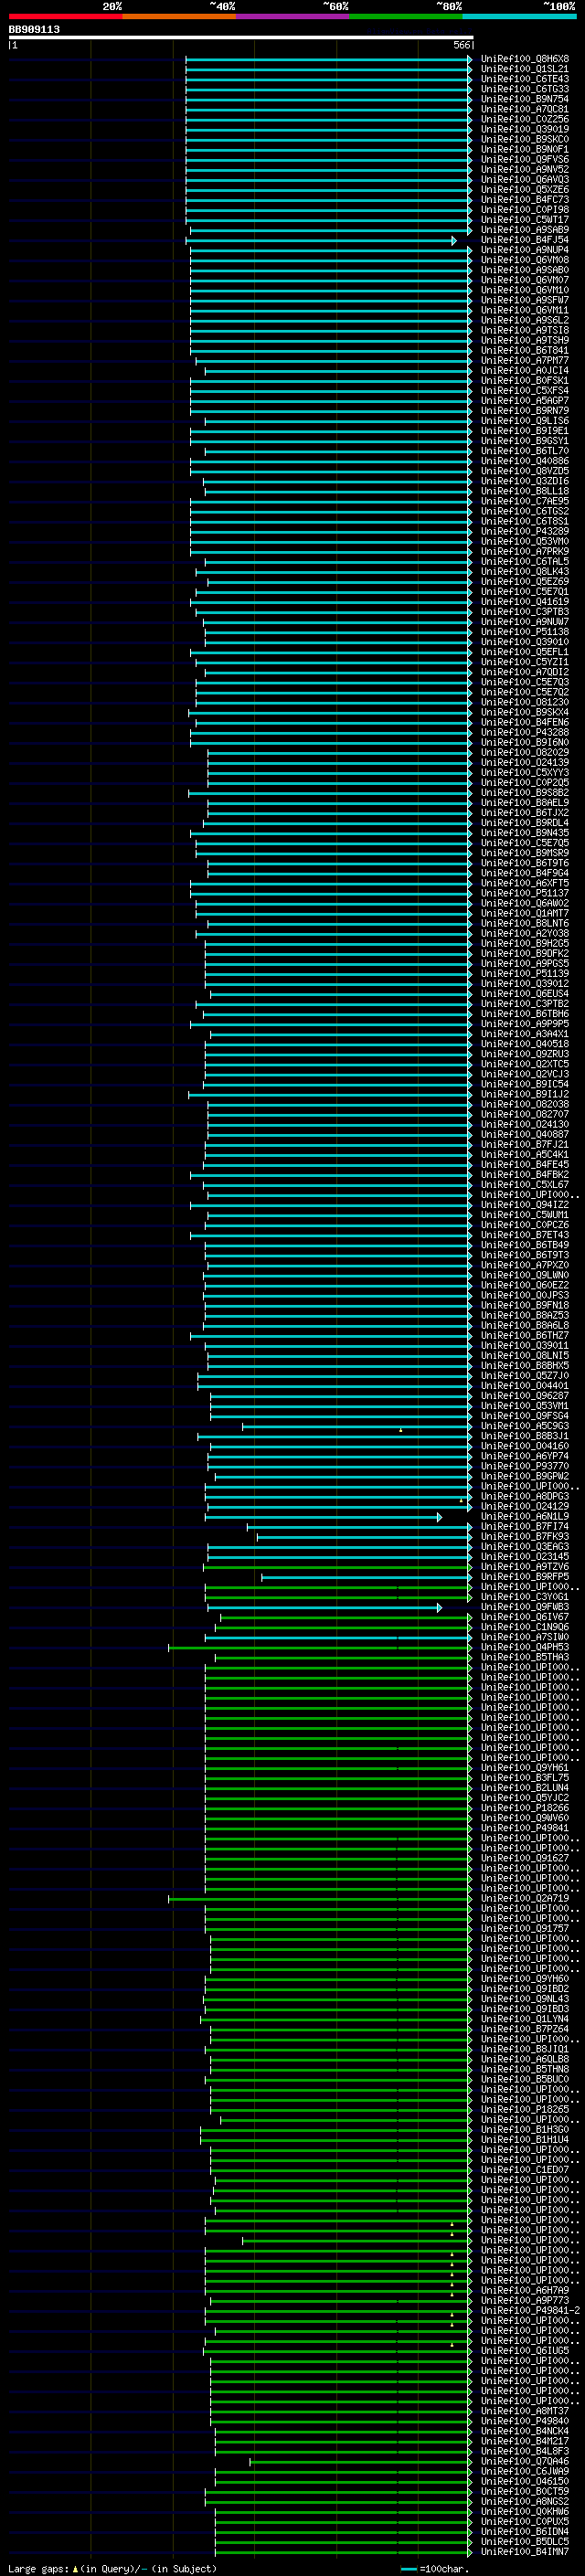Open hit UniRef100_Q1SL21

point(525,69)
